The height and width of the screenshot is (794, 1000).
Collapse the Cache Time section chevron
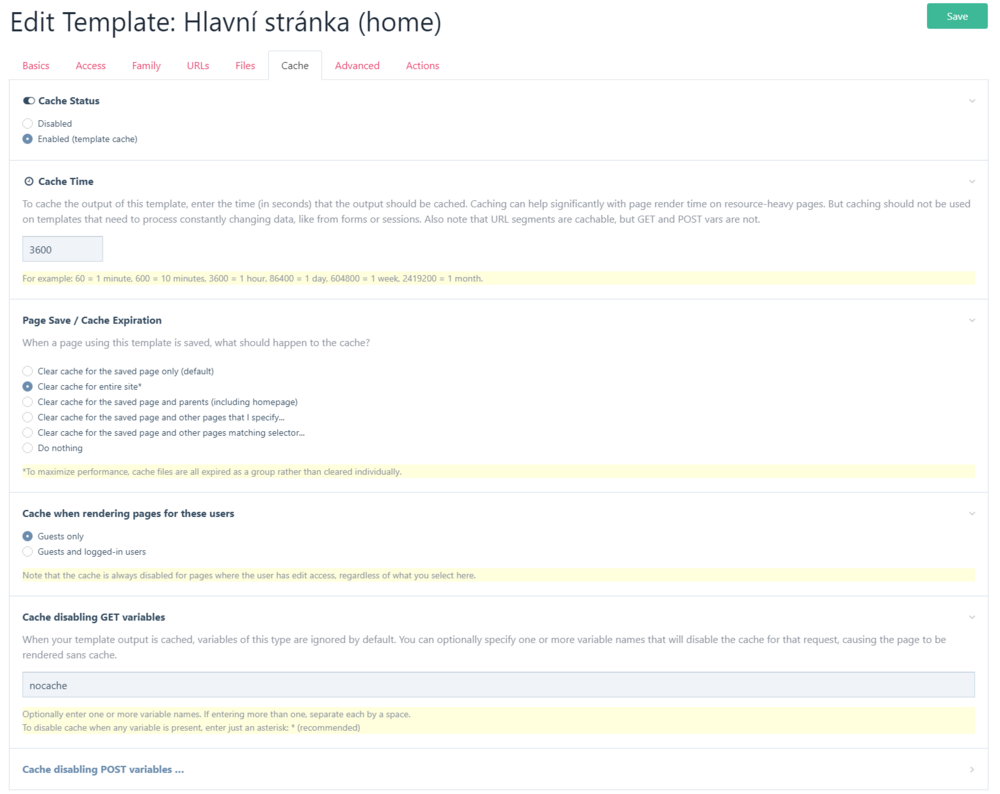972,181
